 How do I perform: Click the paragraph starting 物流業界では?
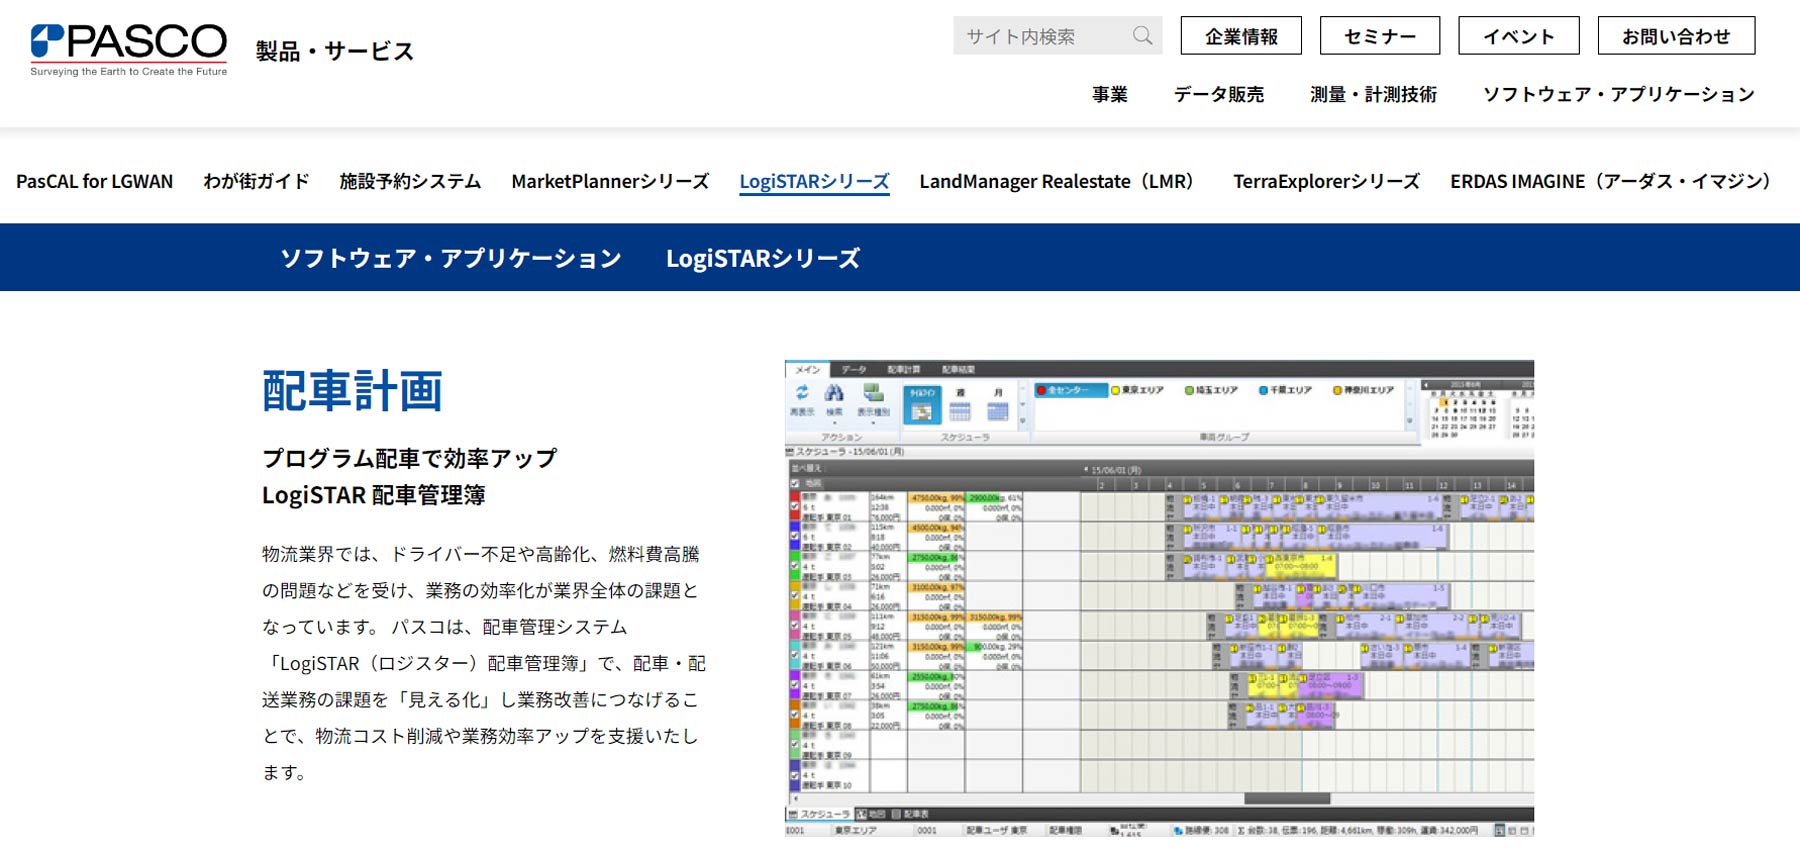click(x=484, y=663)
